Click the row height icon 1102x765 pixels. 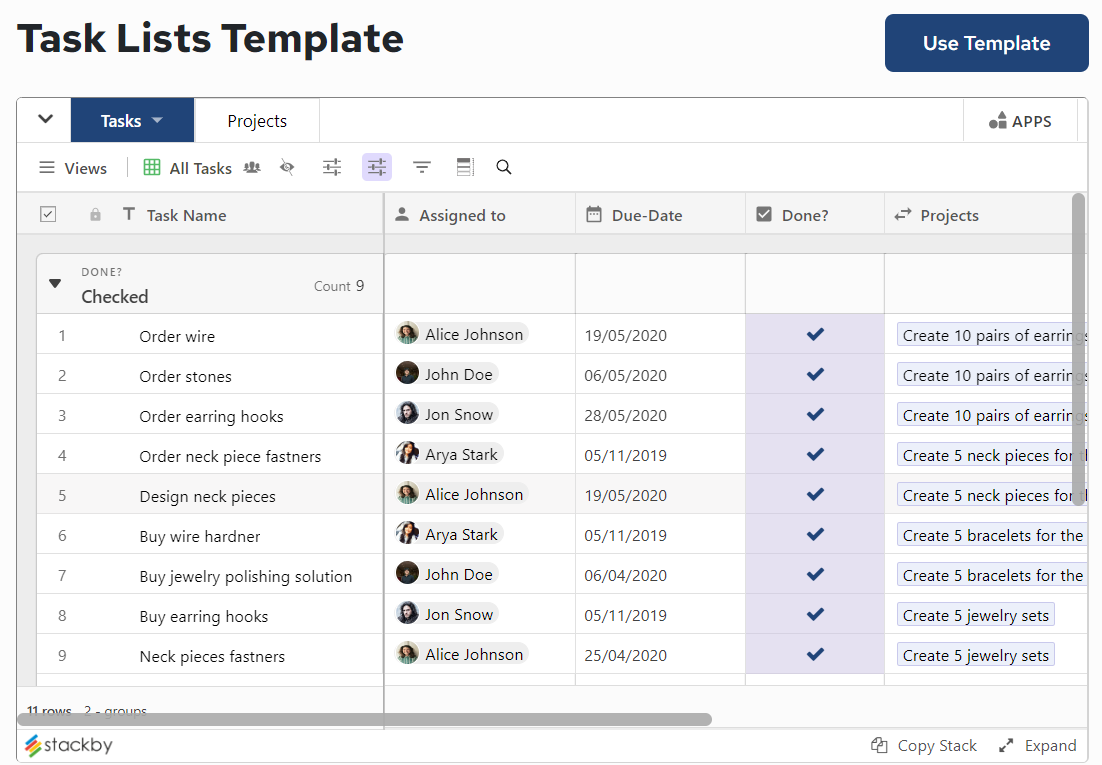coord(464,167)
